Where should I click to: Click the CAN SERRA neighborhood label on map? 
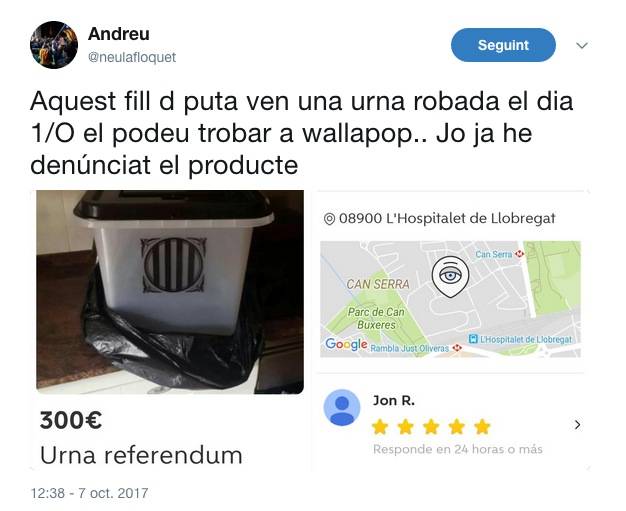coord(378,284)
